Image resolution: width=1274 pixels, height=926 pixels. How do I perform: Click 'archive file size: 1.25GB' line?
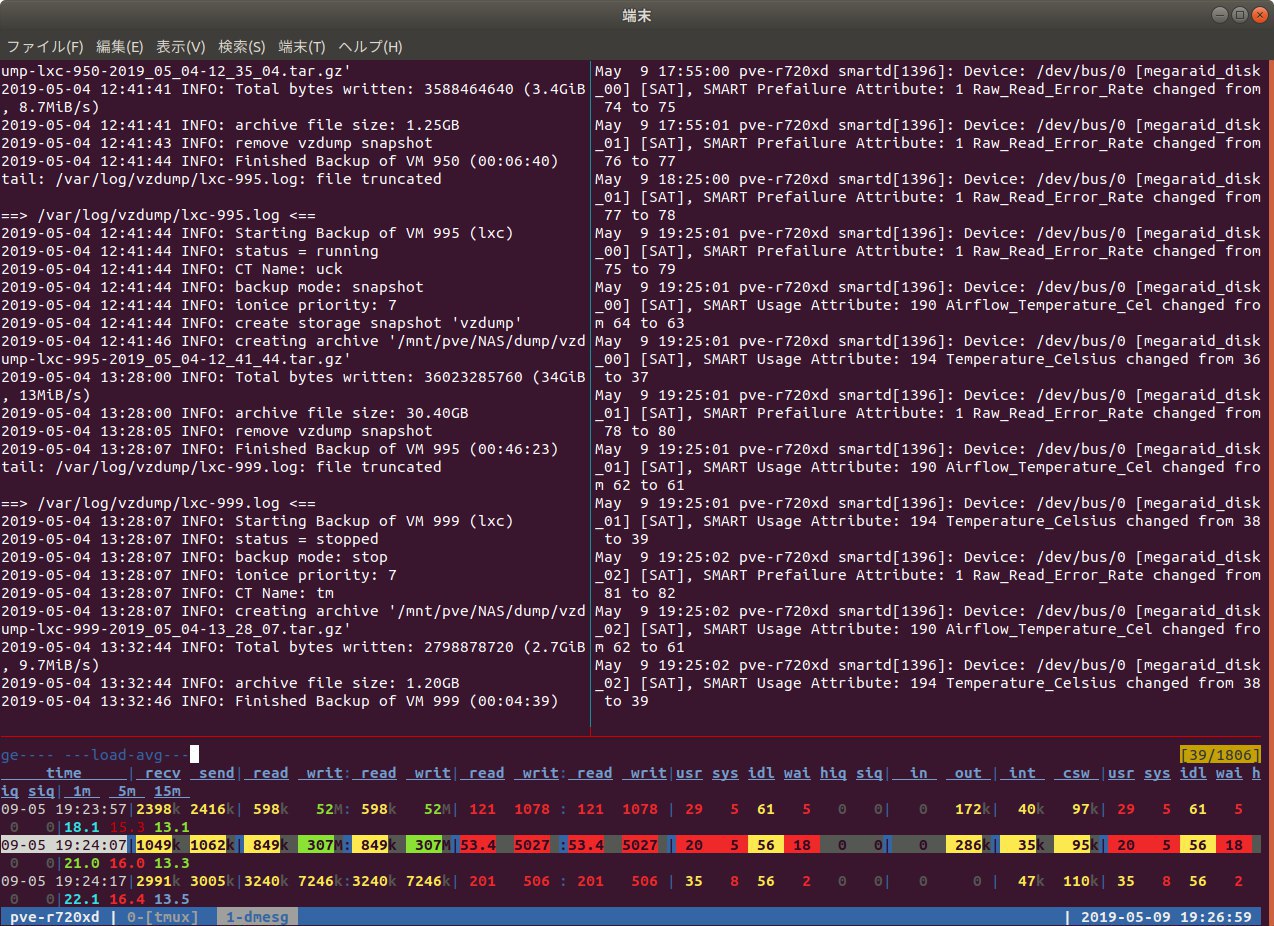click(x=230, y=125)
